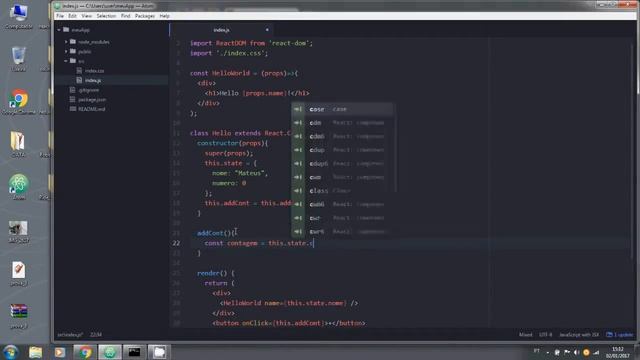Image resolution: width=640 pixels, height=360 pixels.
Task: Open the View menu
Action: pyautogui.click(x=87, y=16)
